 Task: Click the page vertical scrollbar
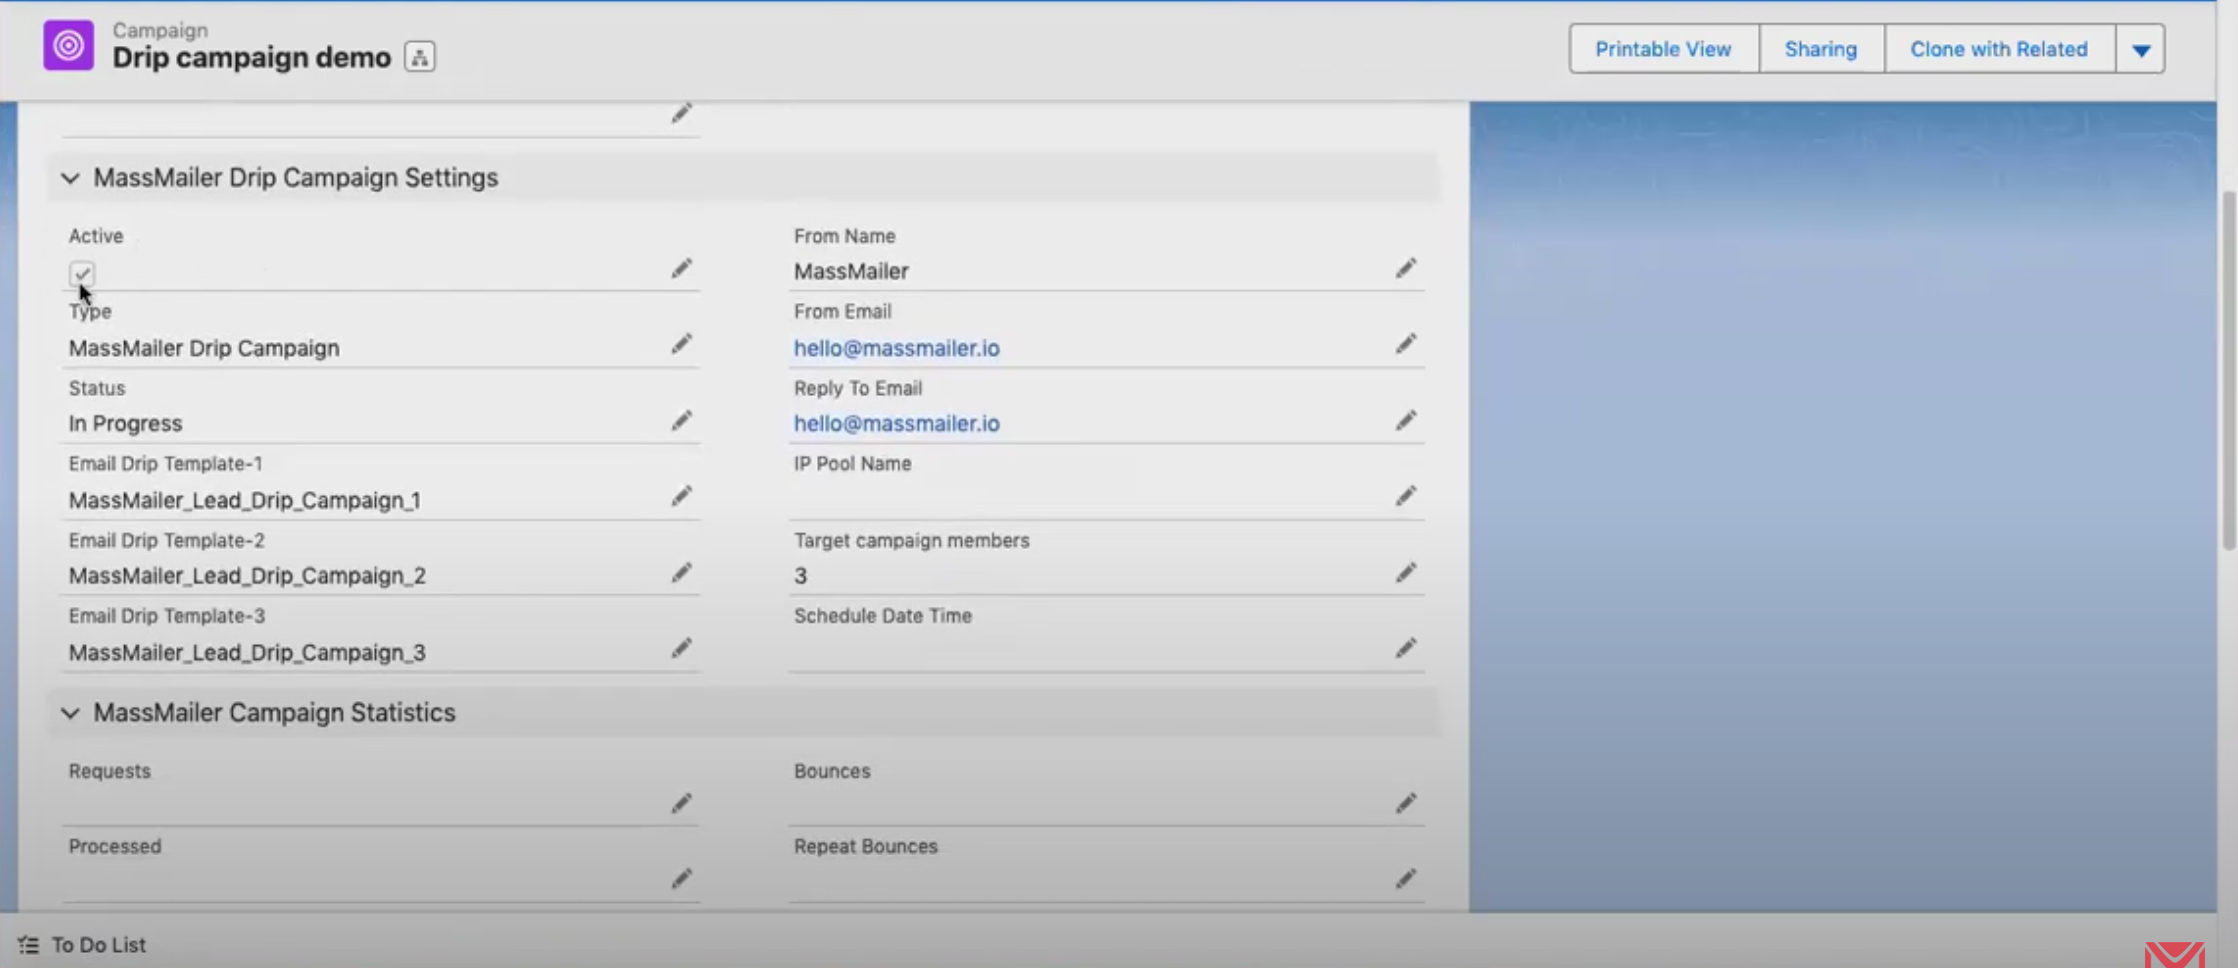pyautogui.click(x=2228, y=370)
